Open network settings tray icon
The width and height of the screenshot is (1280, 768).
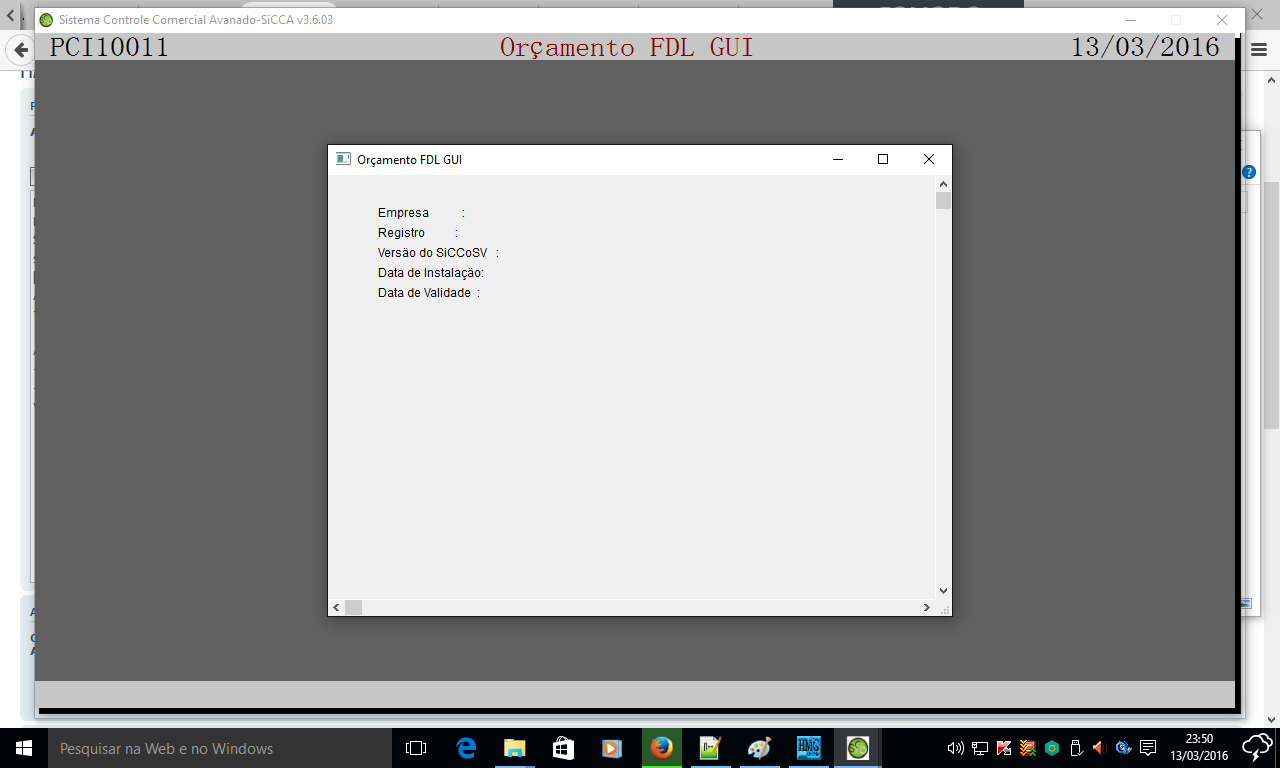[980, 748]
